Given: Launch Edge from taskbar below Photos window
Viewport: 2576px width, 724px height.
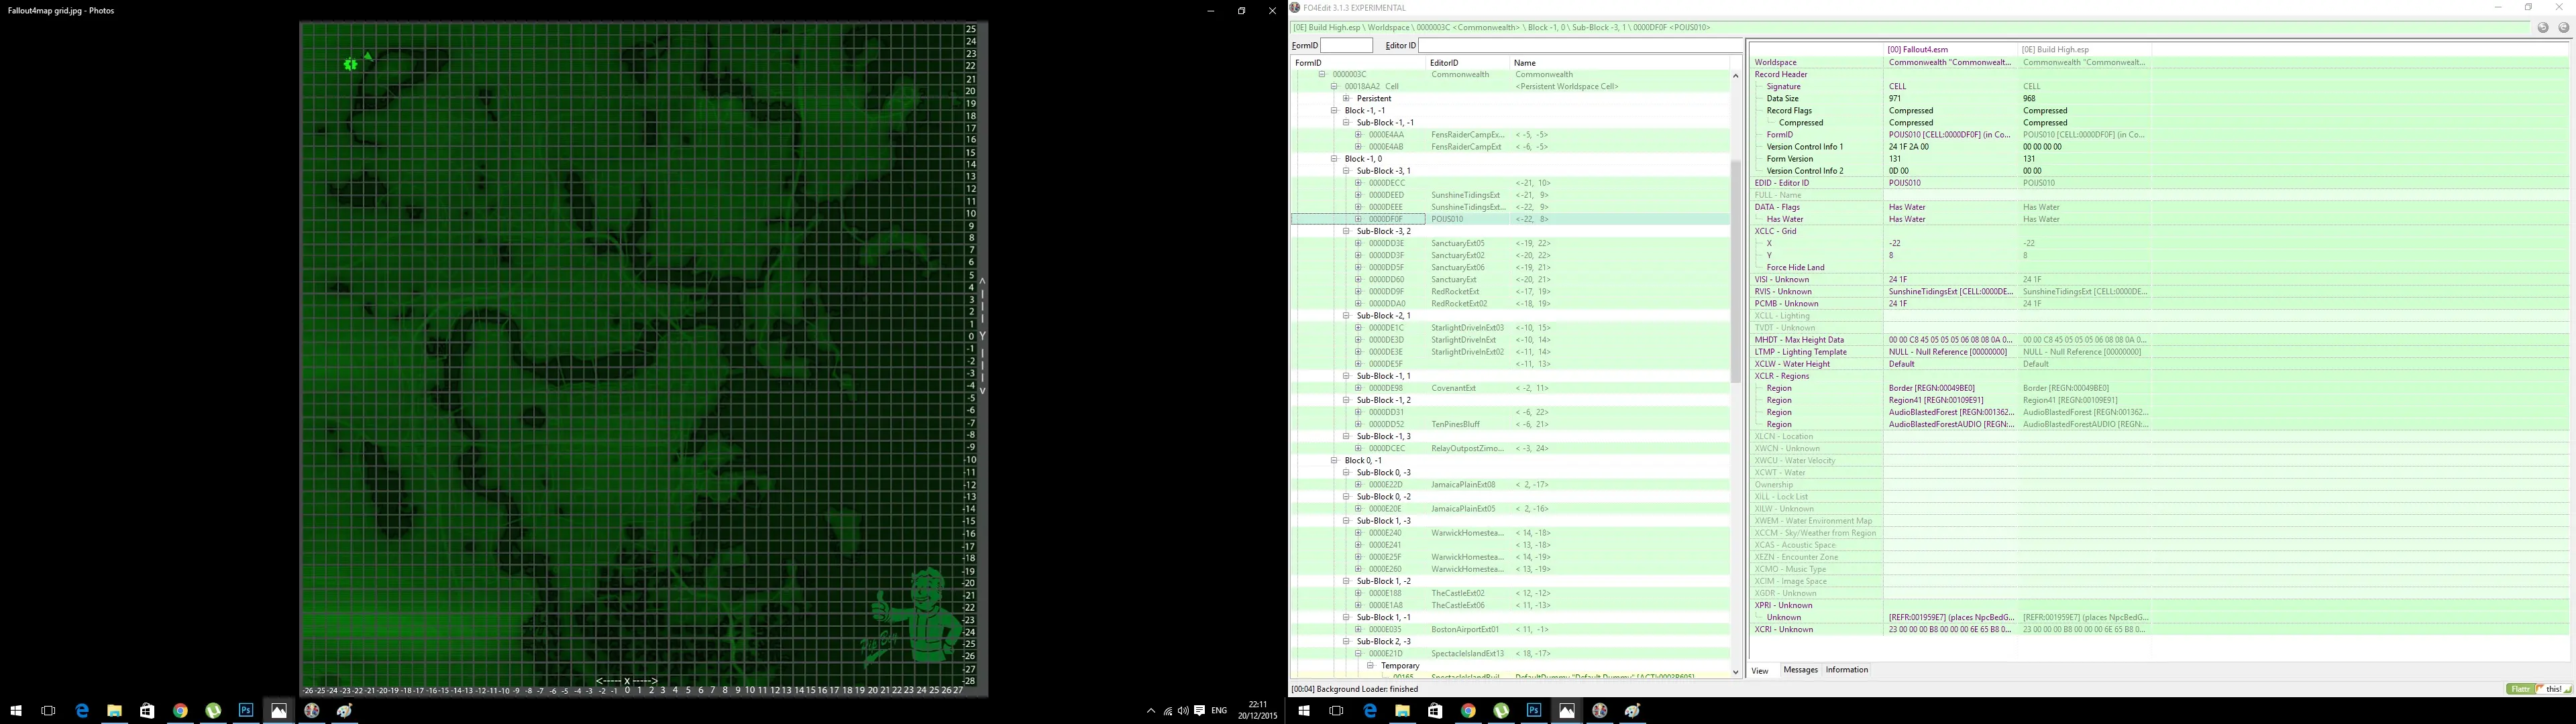Looking at the screenshot, I should pos(82,711).
